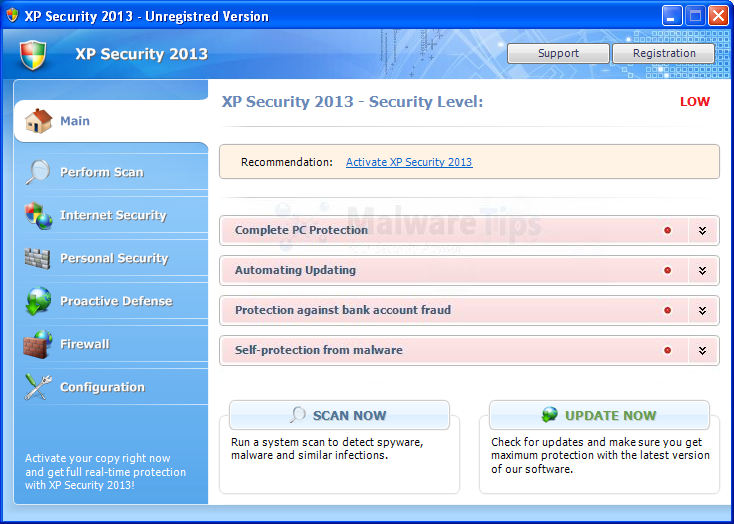Click the red status dot for bank account fraud
This screenshot has width=734, height=524.
click(668, 310)
